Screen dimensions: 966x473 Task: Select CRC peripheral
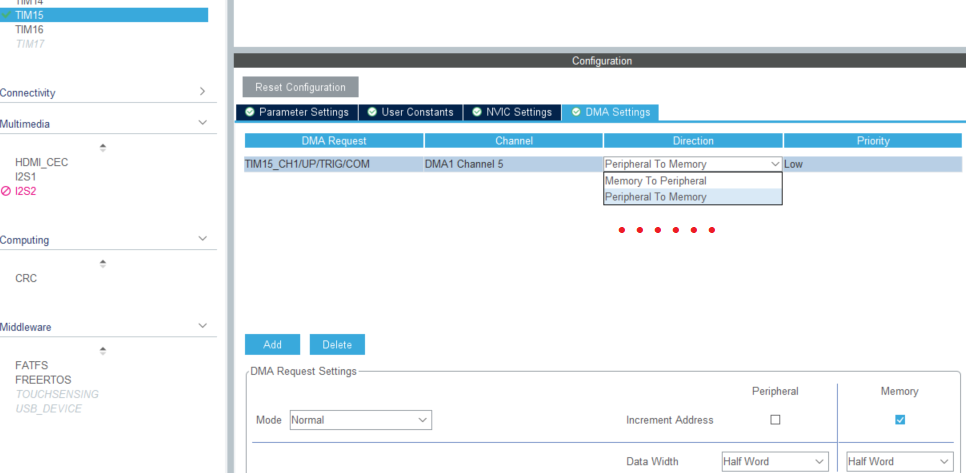pos(26,278)
